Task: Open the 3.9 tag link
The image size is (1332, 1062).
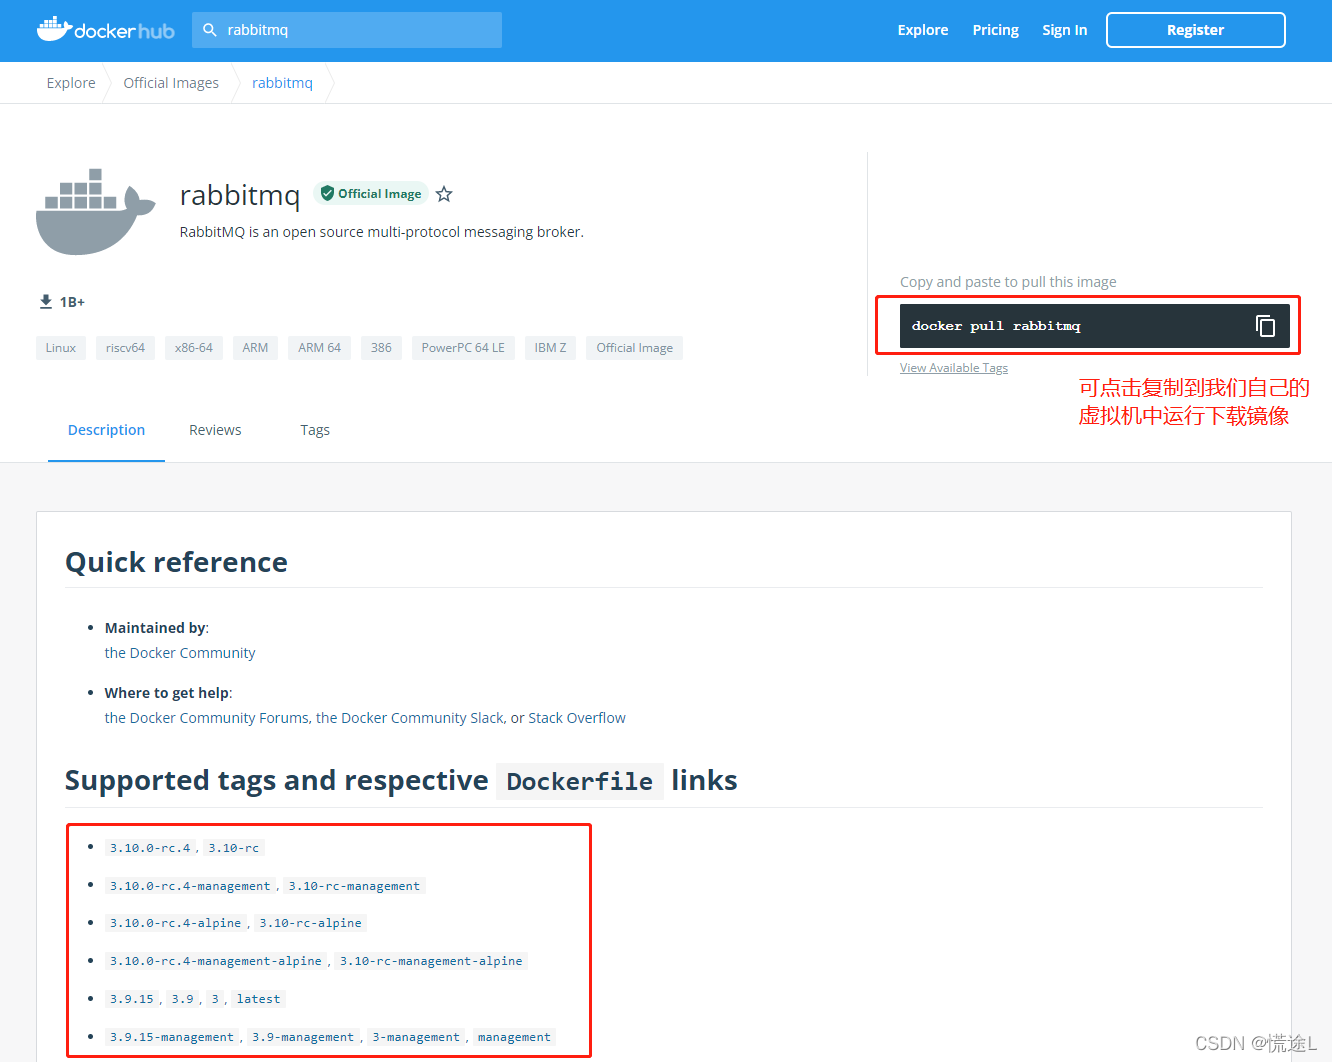Action: click(183, 999)
